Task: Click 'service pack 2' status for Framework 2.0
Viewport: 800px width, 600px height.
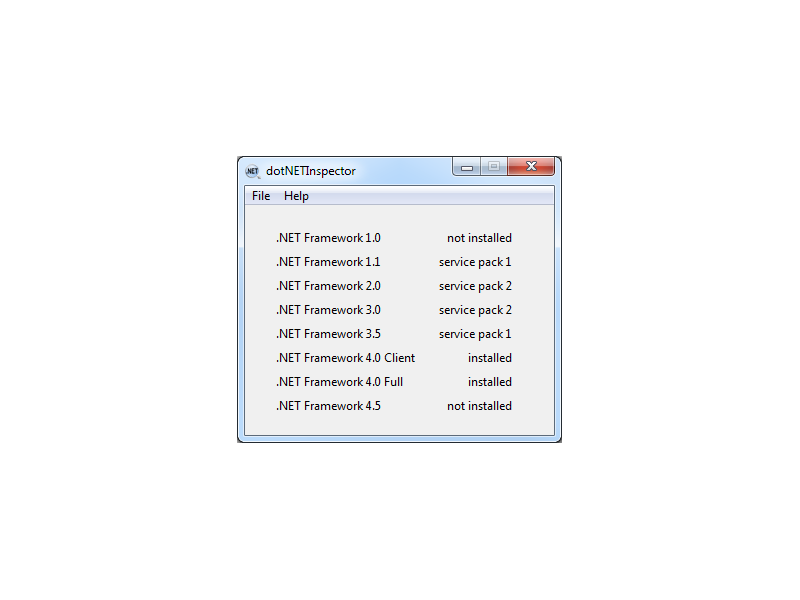Action: [475, 286]
